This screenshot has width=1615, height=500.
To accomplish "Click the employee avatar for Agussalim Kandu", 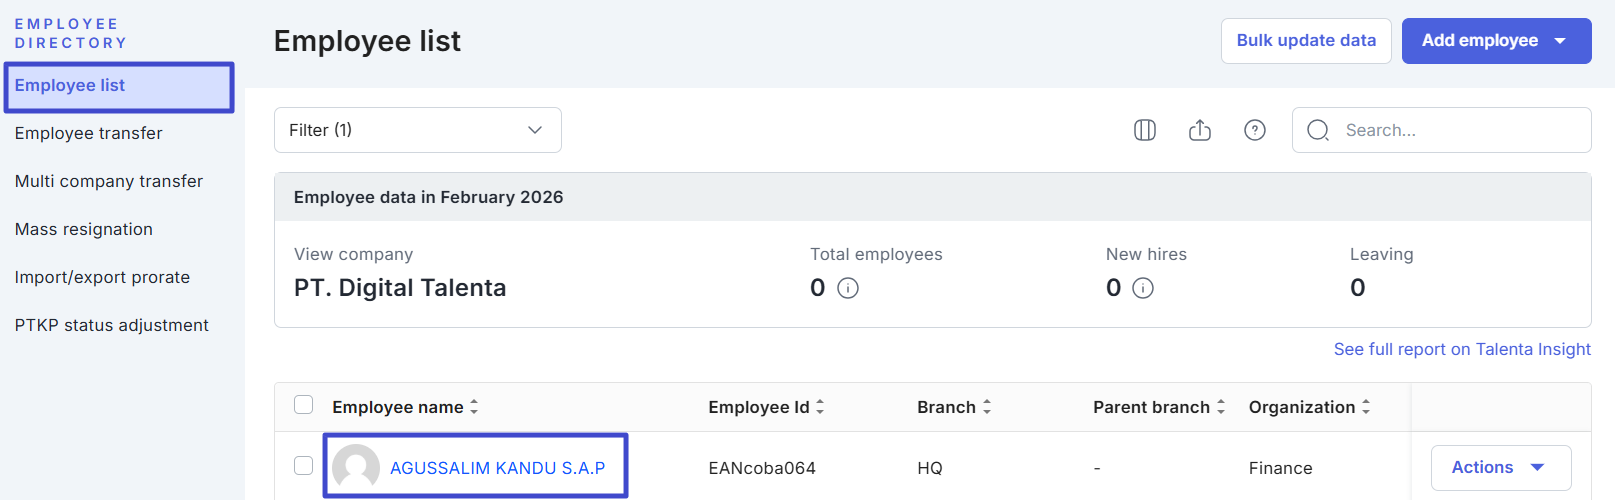I will (356, 467).
